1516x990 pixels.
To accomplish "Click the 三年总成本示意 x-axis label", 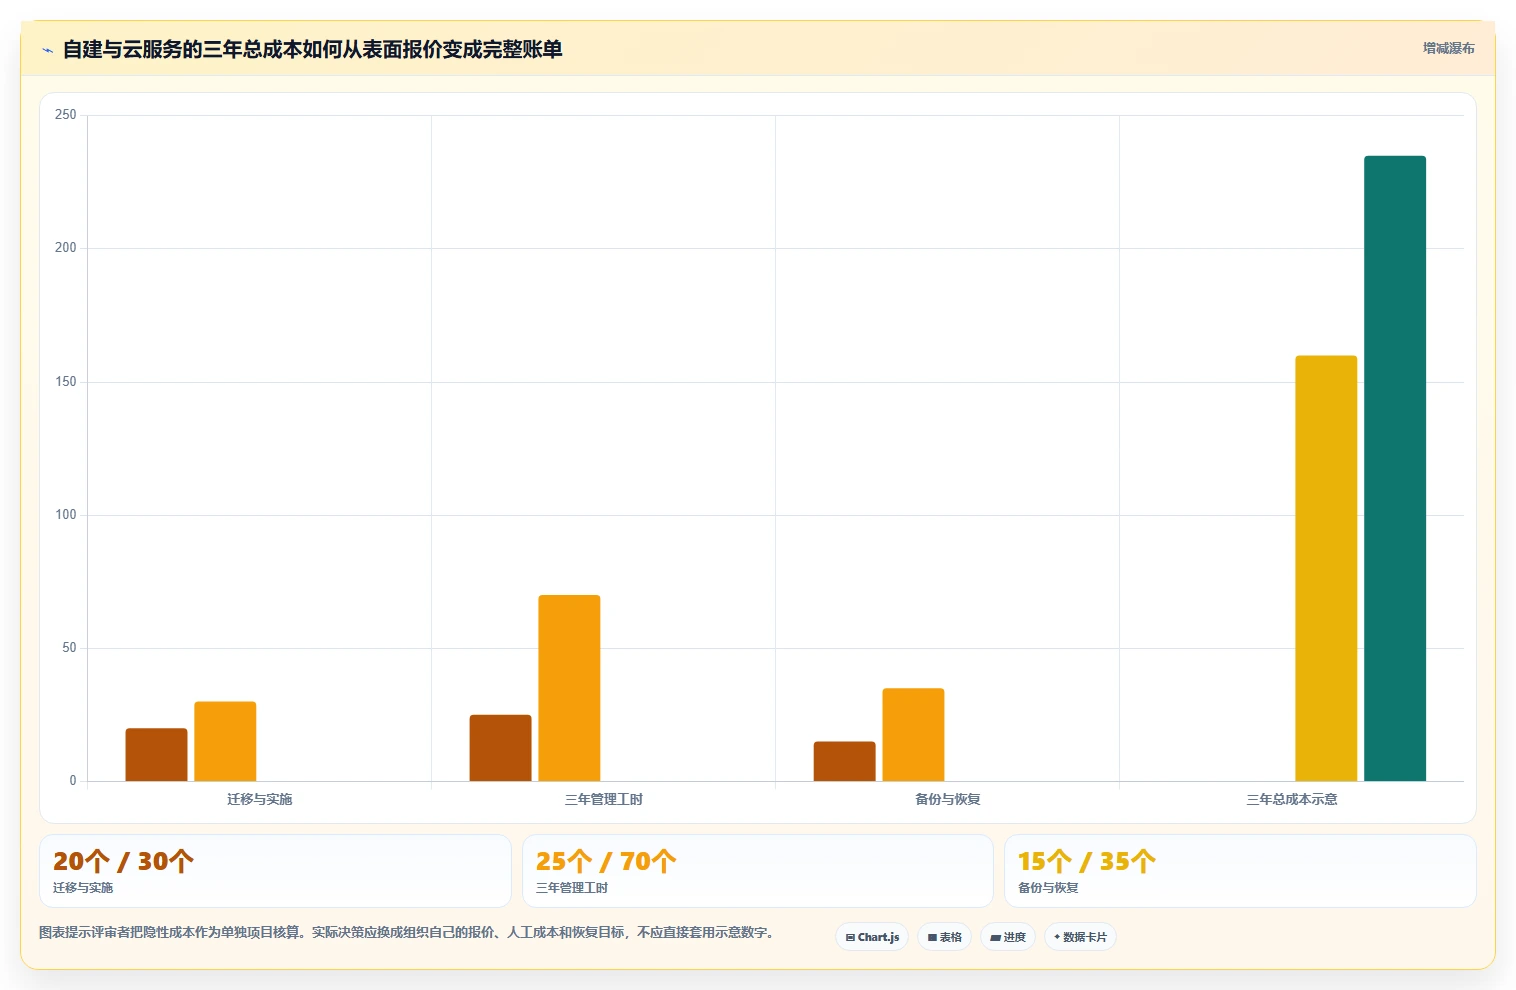I will pos(1291,799).
